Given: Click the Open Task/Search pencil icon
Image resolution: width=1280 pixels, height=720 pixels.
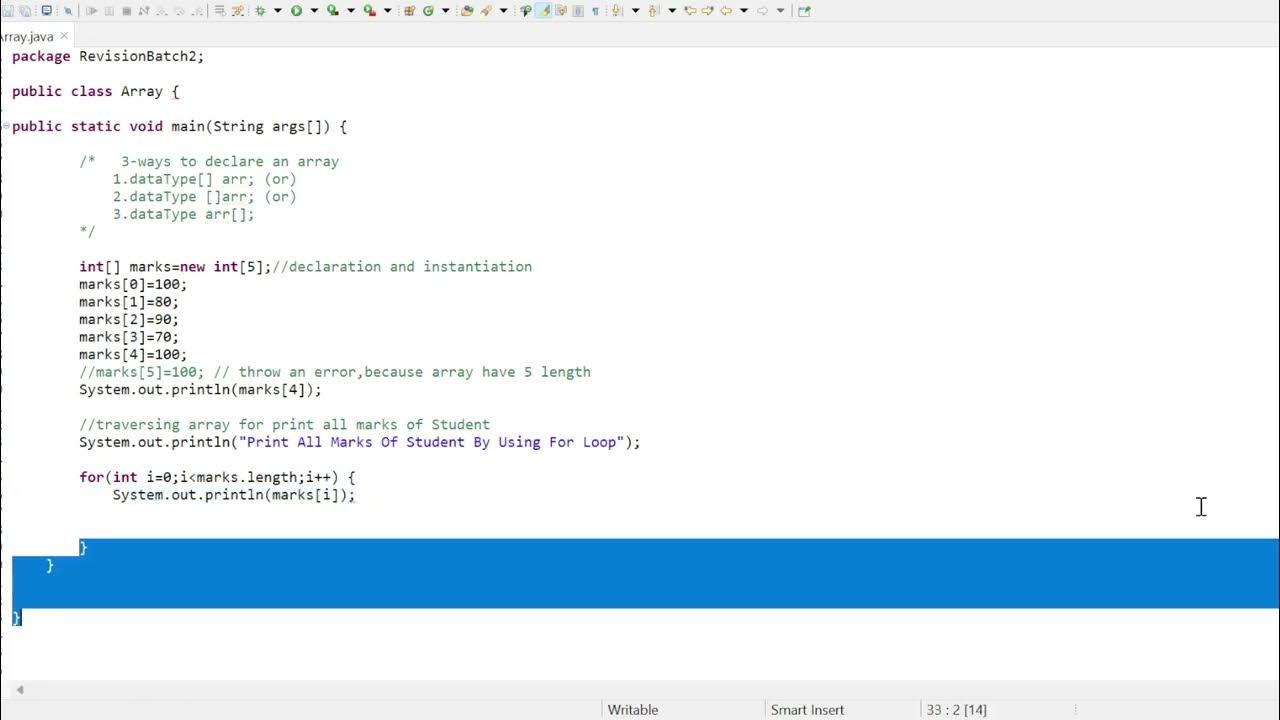Looking at the screenshot, I should click(486, 11).
